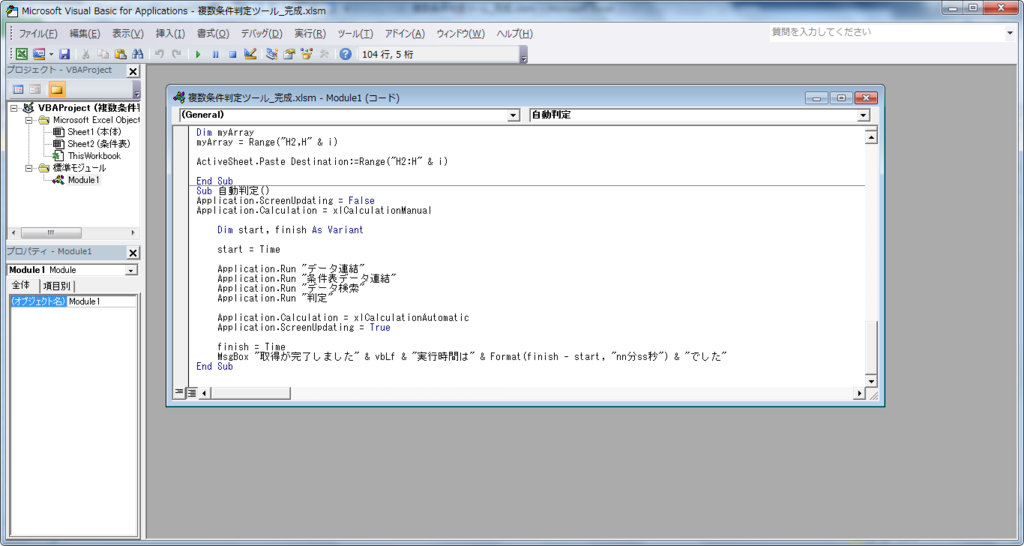Open the 表示(V) menu
This screenshot has height=546, width=1024.
tap(127, 34)
